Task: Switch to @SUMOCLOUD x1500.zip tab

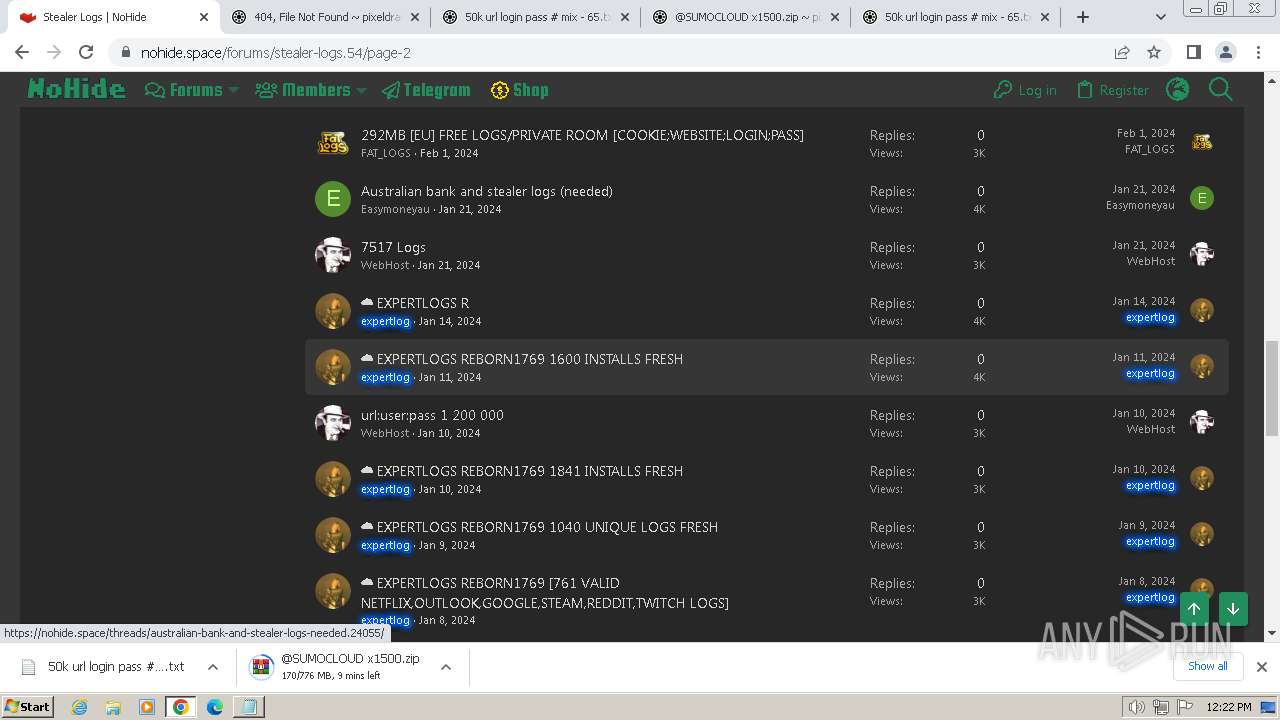Action: pos(745,17)
